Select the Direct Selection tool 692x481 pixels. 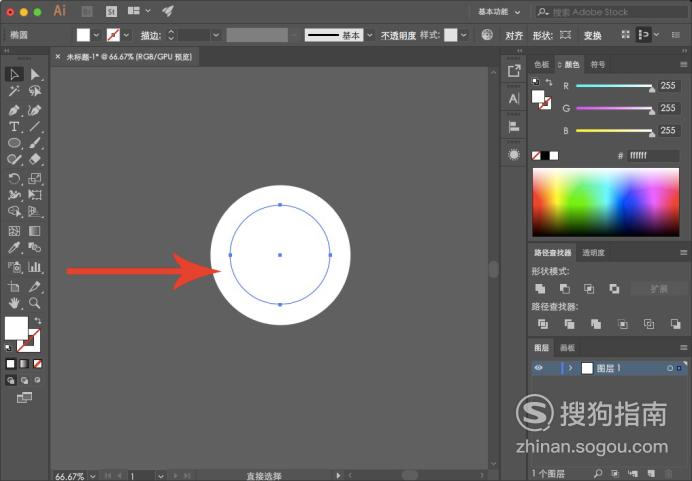point(35,74)
